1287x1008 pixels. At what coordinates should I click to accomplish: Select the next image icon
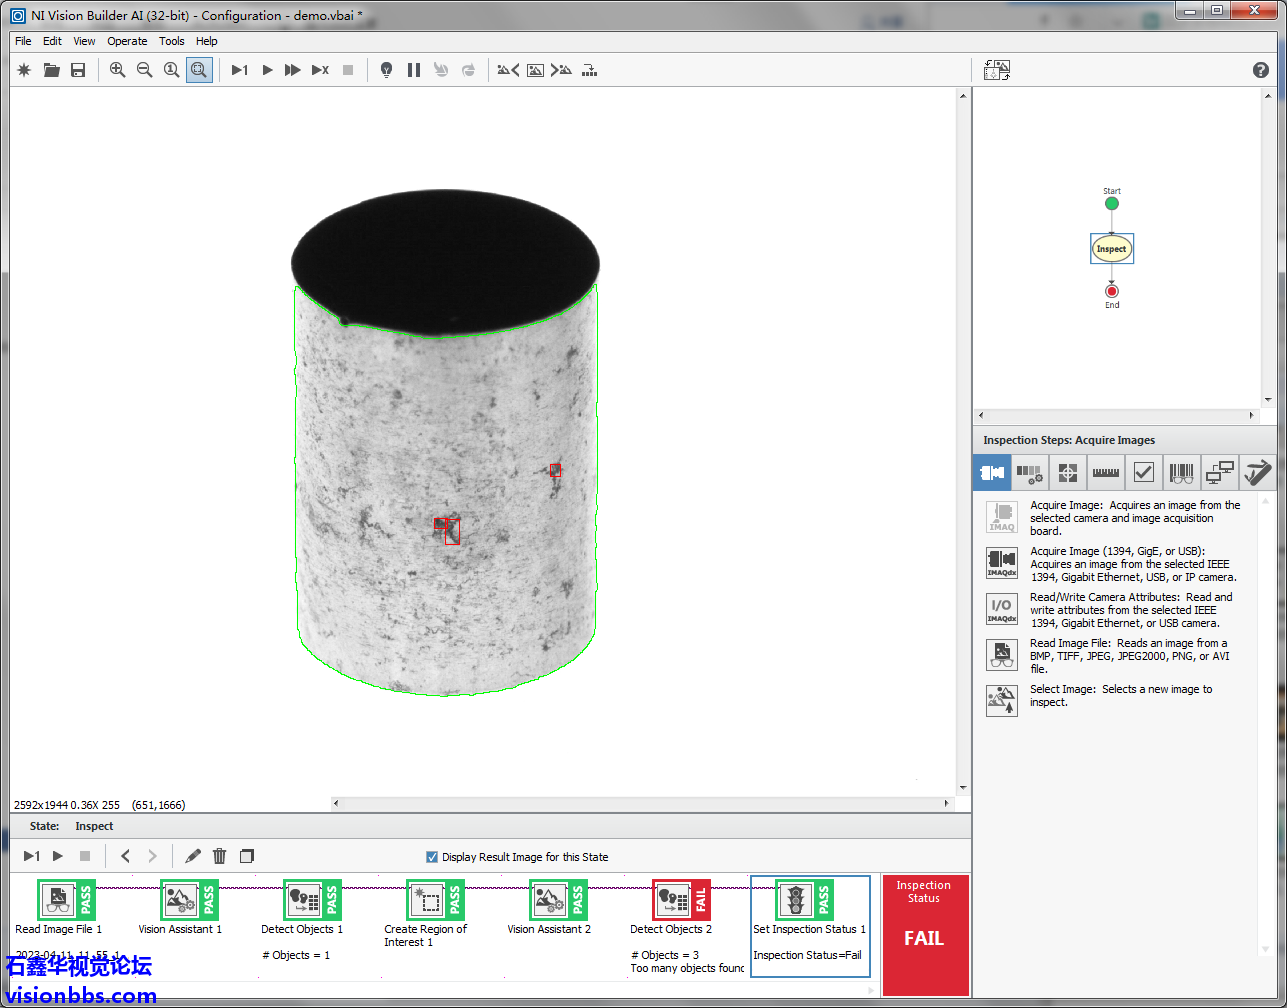562,70
